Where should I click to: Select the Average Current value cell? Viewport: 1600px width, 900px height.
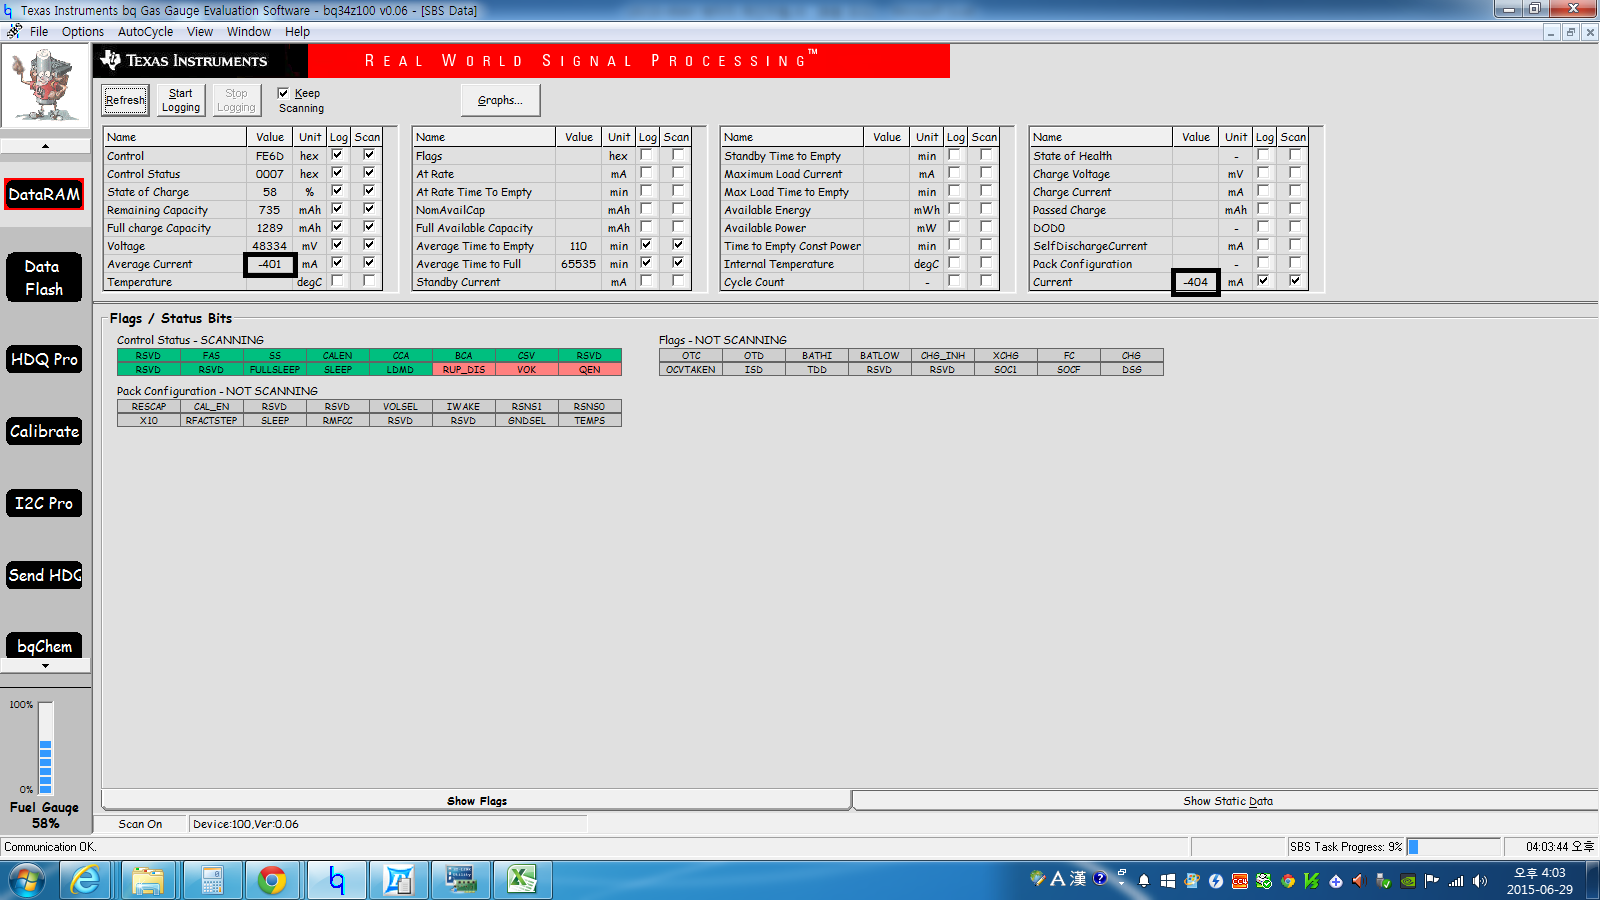tap(270, 264)
